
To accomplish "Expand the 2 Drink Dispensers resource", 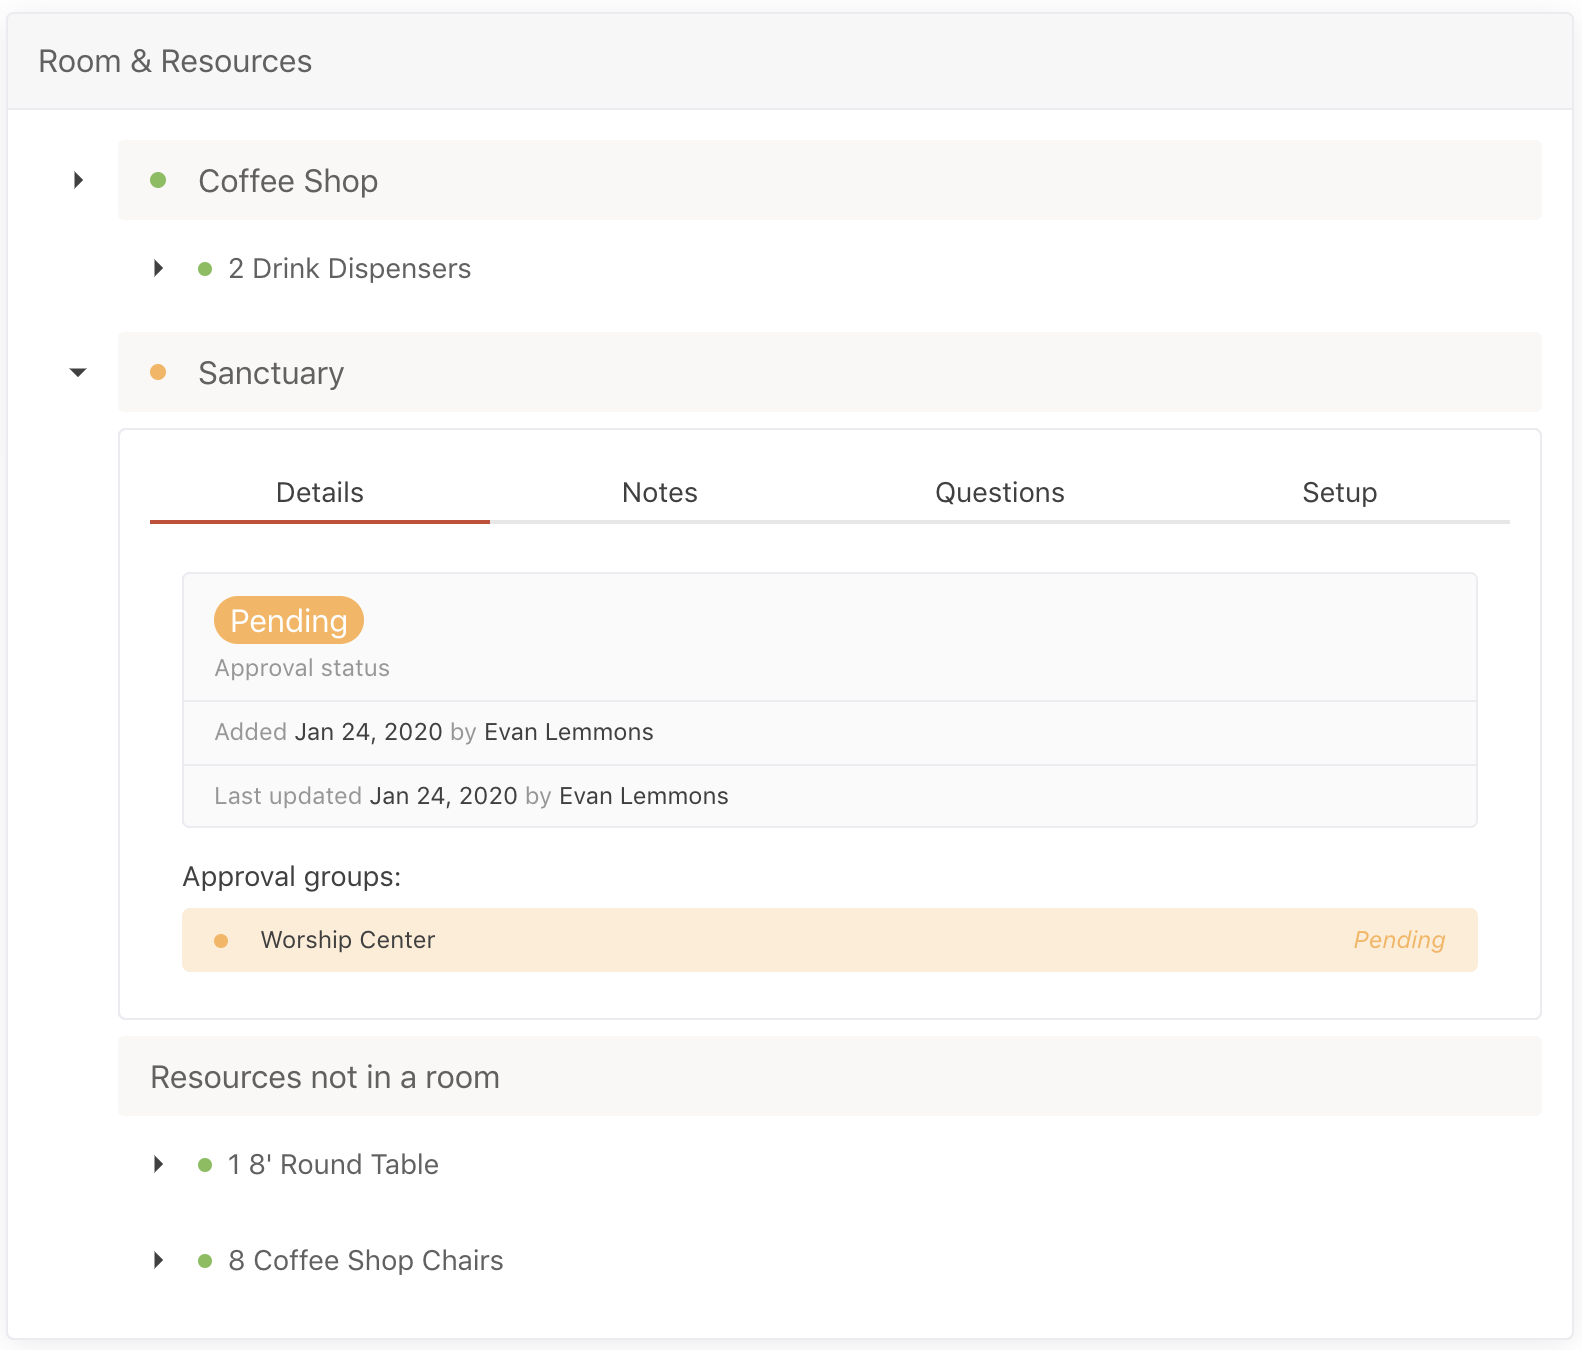I will coord(158,269).
